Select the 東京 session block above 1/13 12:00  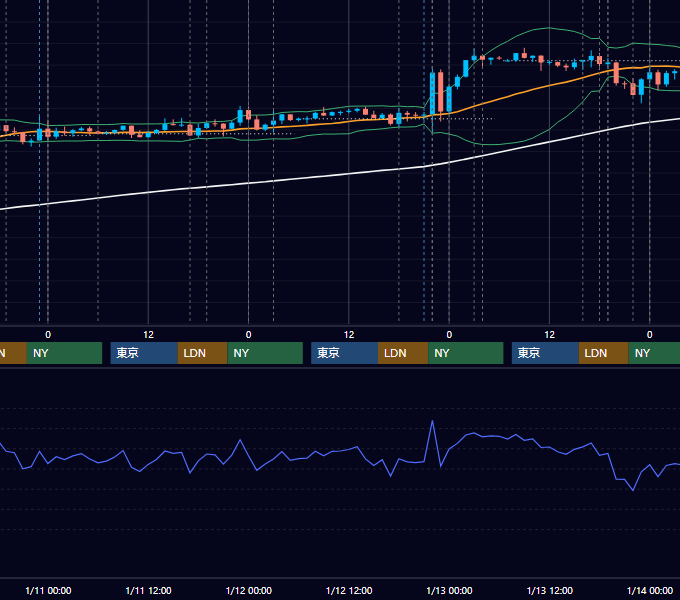pos(545,353)
